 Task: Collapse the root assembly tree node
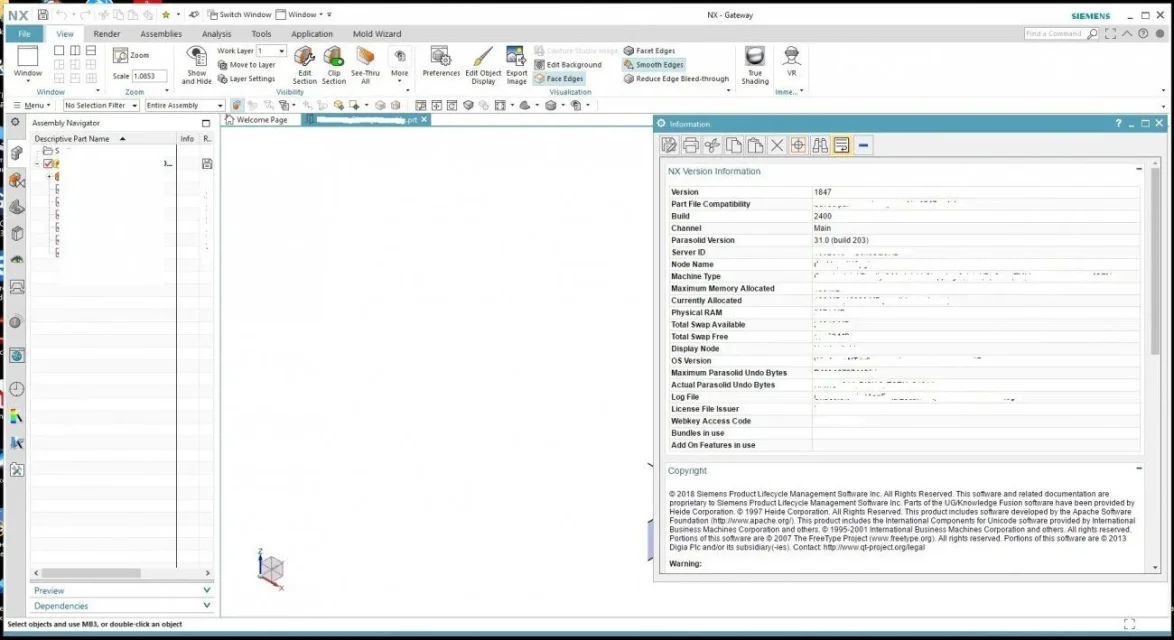37,163
